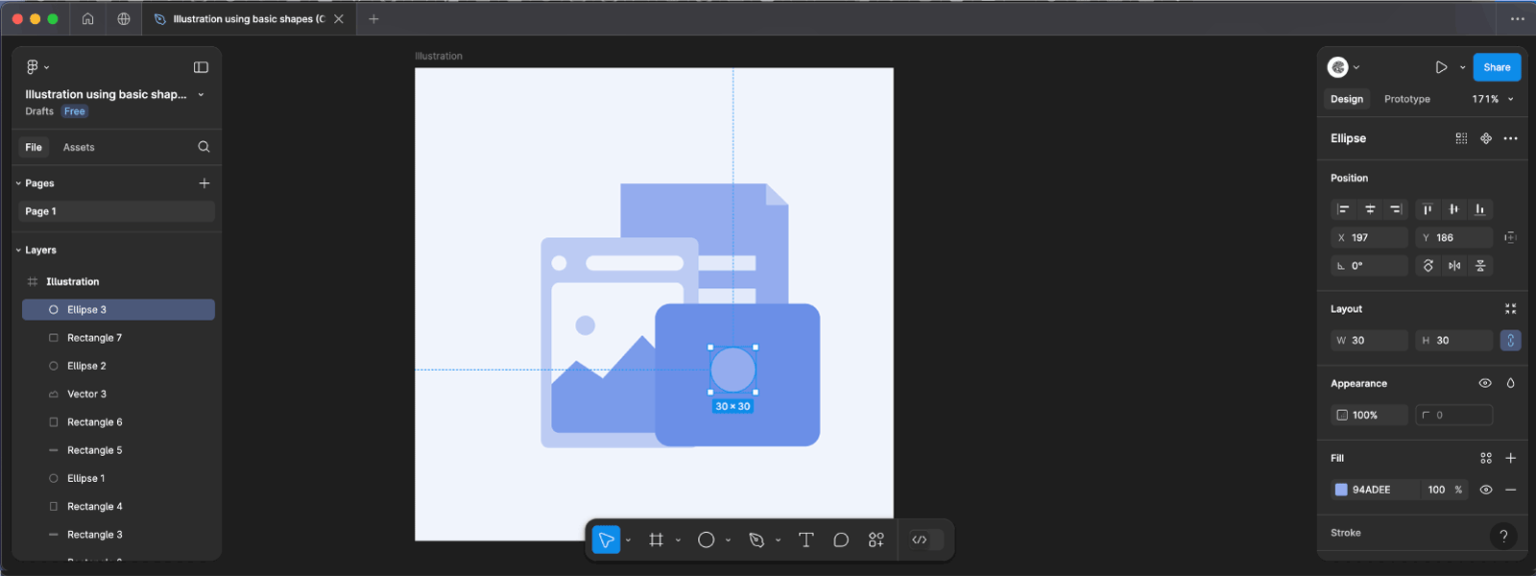Select the Frame tool in the bottom toolbar
Screen dimensions: 1536x576
657,540
